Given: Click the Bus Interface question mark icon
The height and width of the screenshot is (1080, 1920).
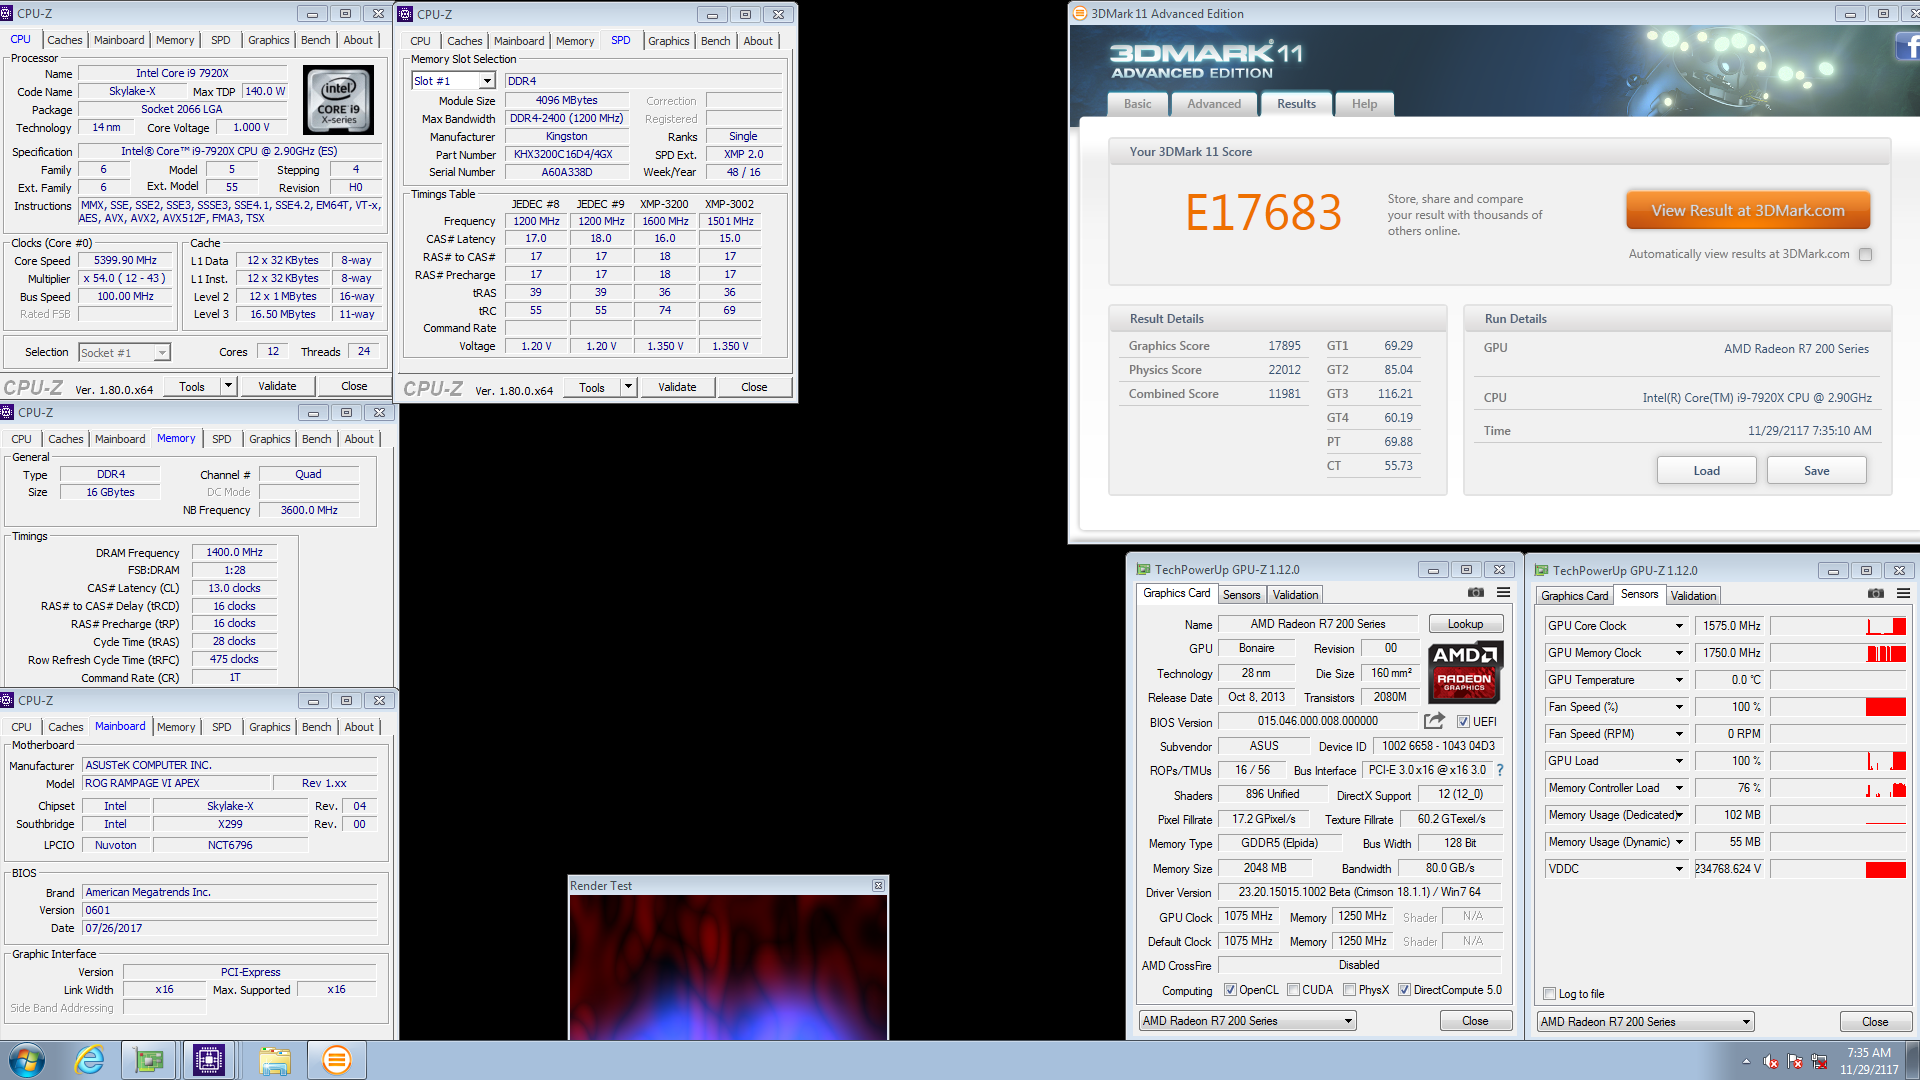Looking at the screenshot, I should pos(1500,770).
